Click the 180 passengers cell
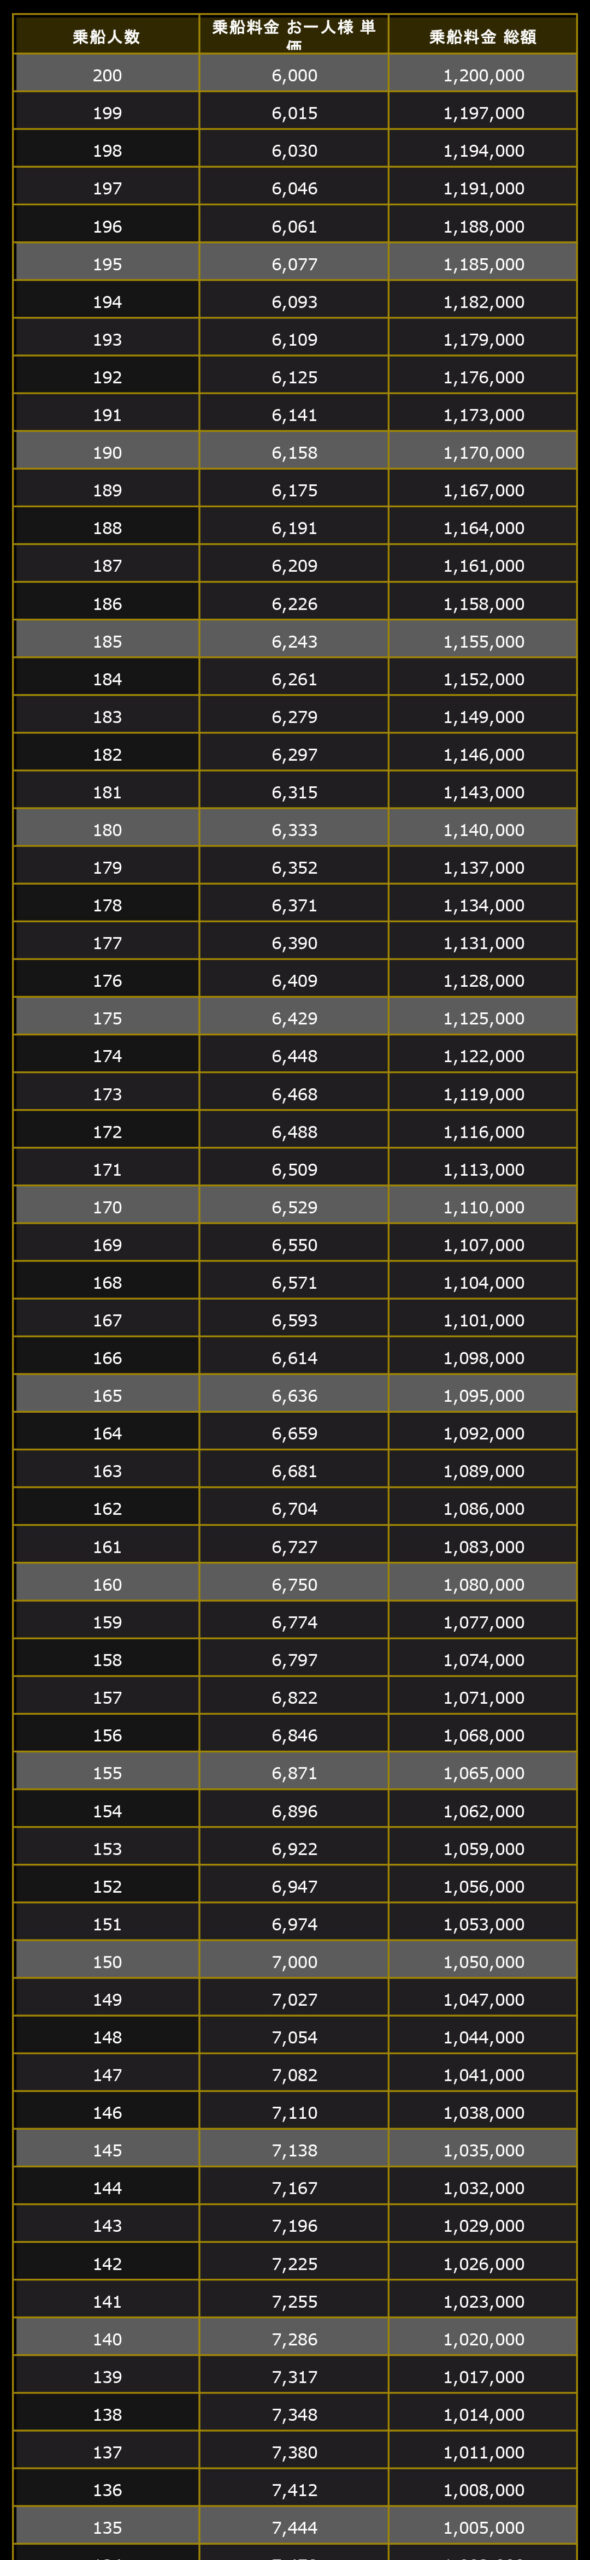 pos(106,829)
